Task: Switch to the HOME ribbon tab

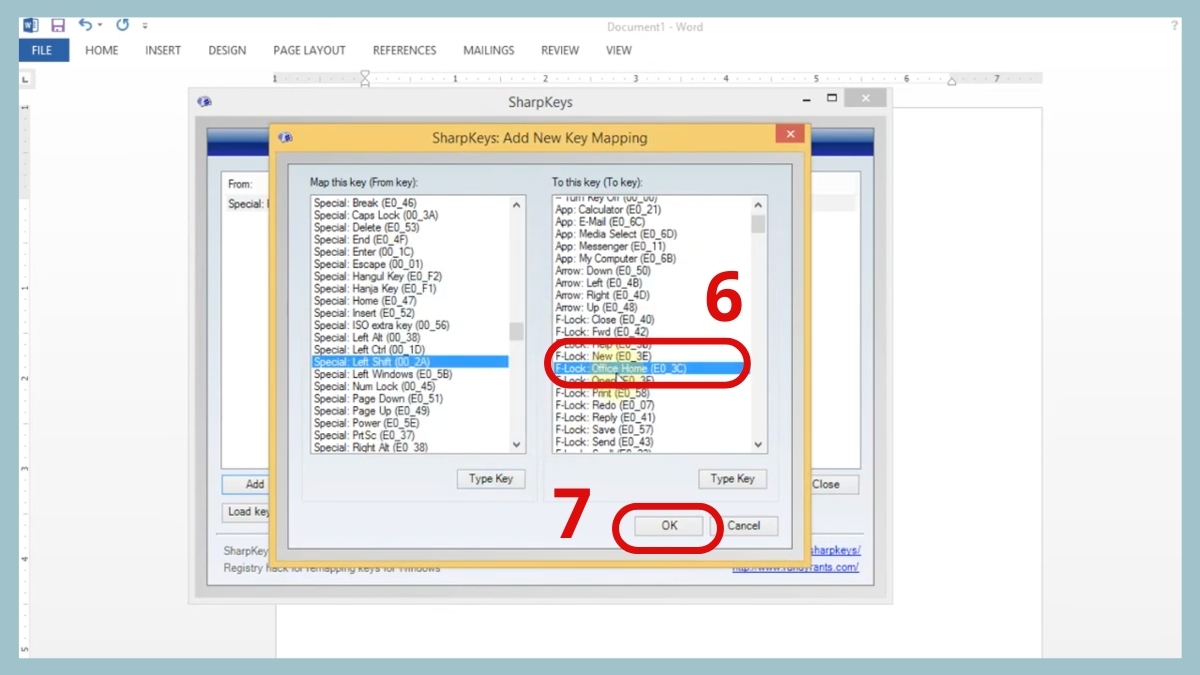Action: 101,50
